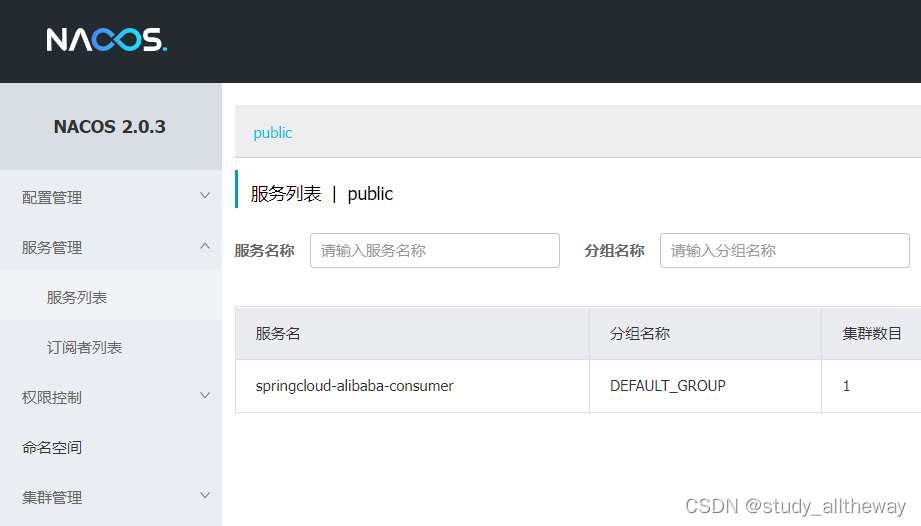Screen dimensions: 921x526
Task: Expand the 集群管理 menu chevron
Action: pyautogui.click(x=204, y=495)
